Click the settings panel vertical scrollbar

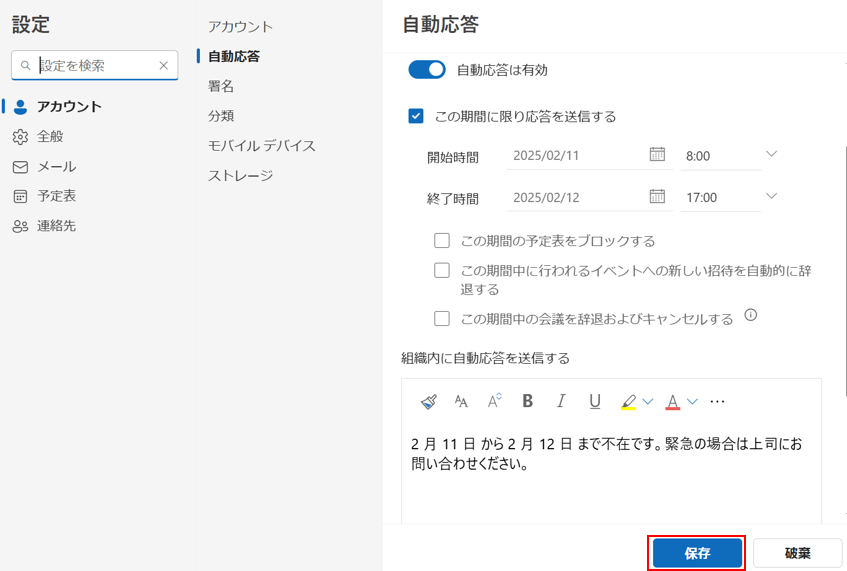point(844,270)
